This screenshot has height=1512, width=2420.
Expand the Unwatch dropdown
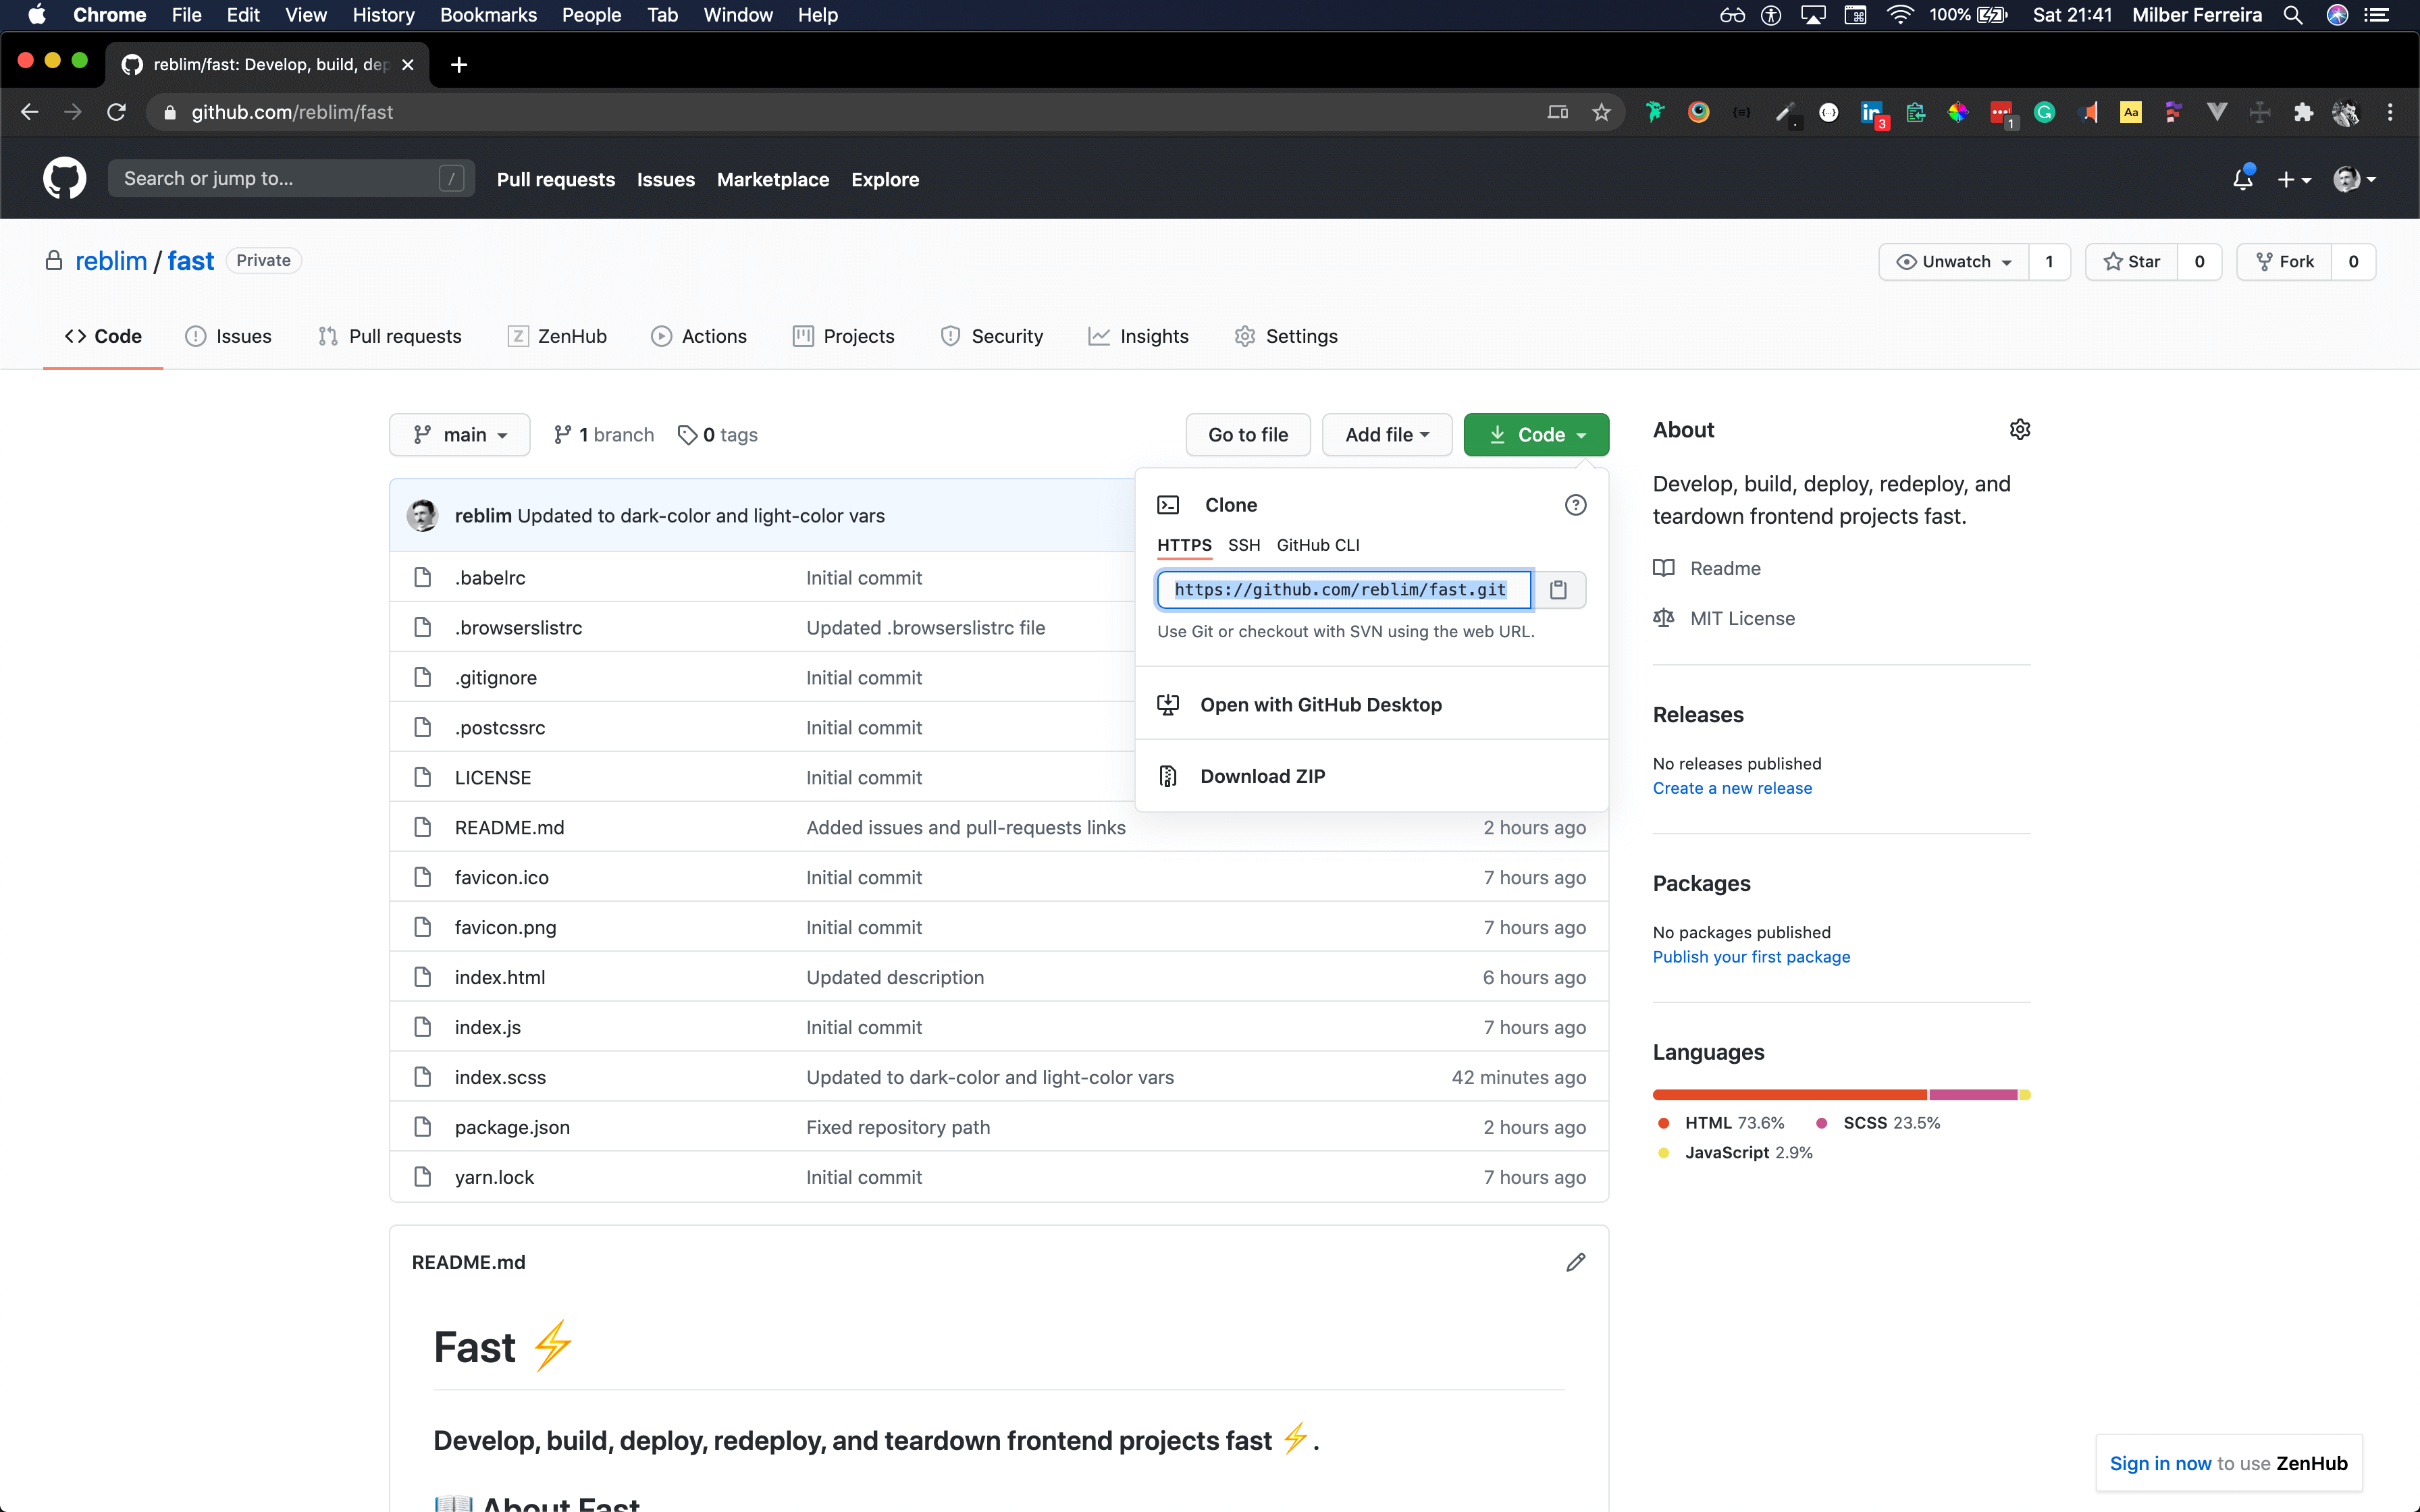tap(1954, 261)
